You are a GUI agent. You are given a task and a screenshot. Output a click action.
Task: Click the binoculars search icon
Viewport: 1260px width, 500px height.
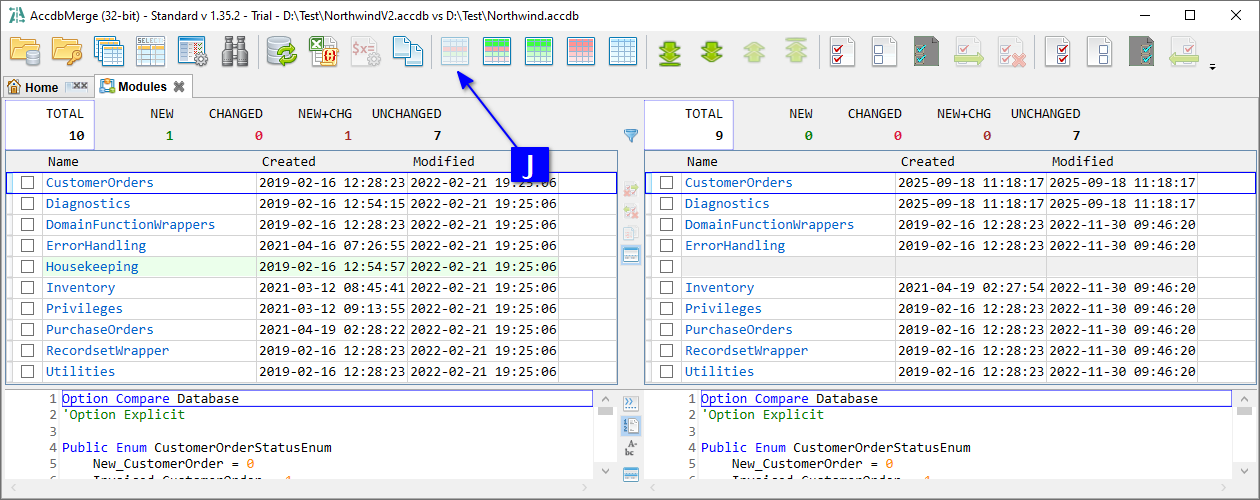[x=235, y=51]
